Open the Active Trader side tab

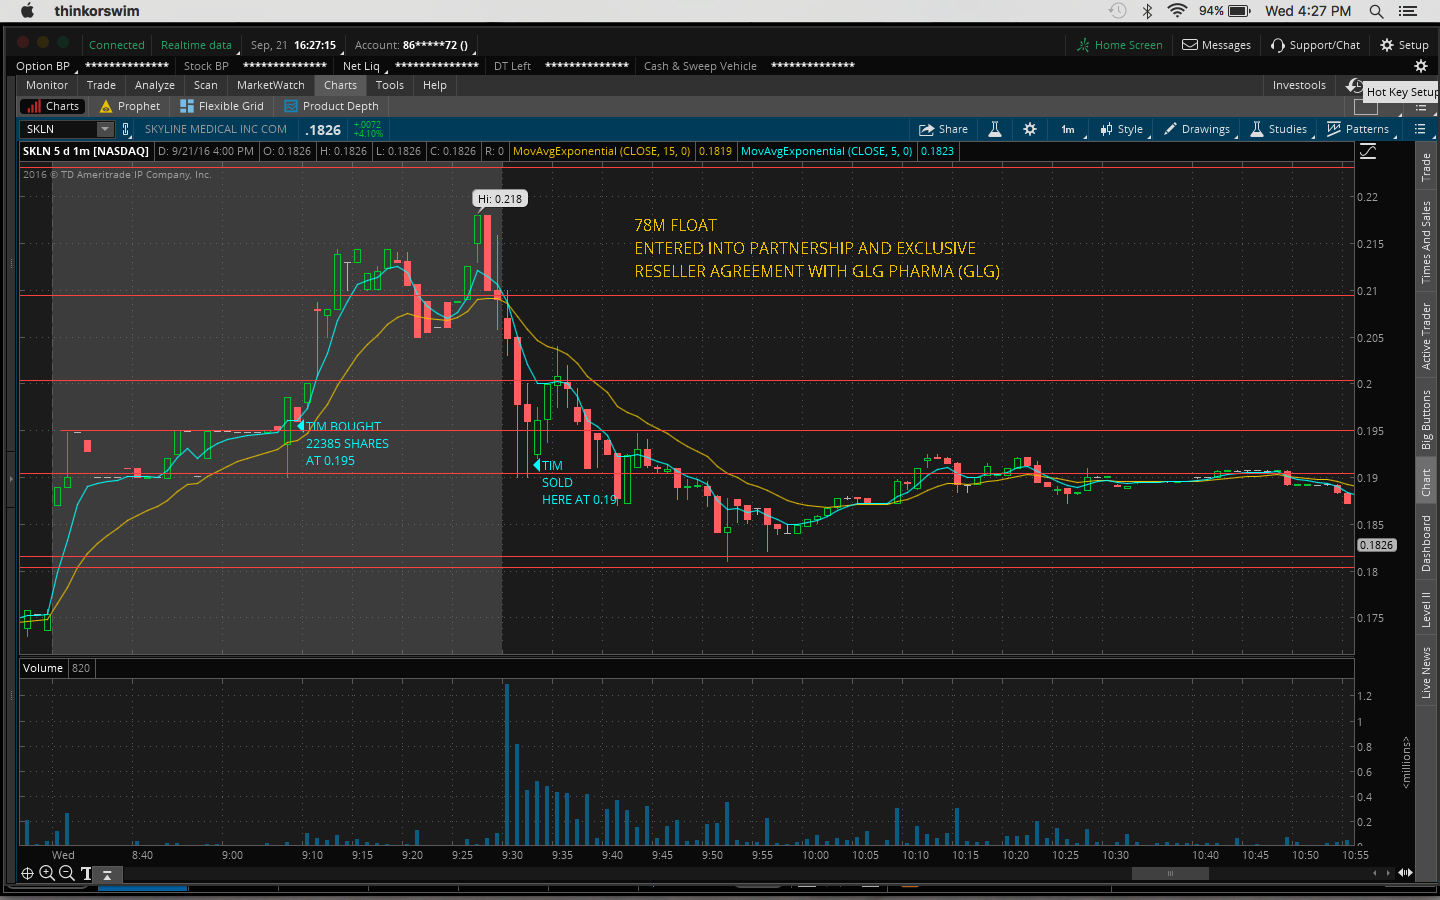[1426, 336]
